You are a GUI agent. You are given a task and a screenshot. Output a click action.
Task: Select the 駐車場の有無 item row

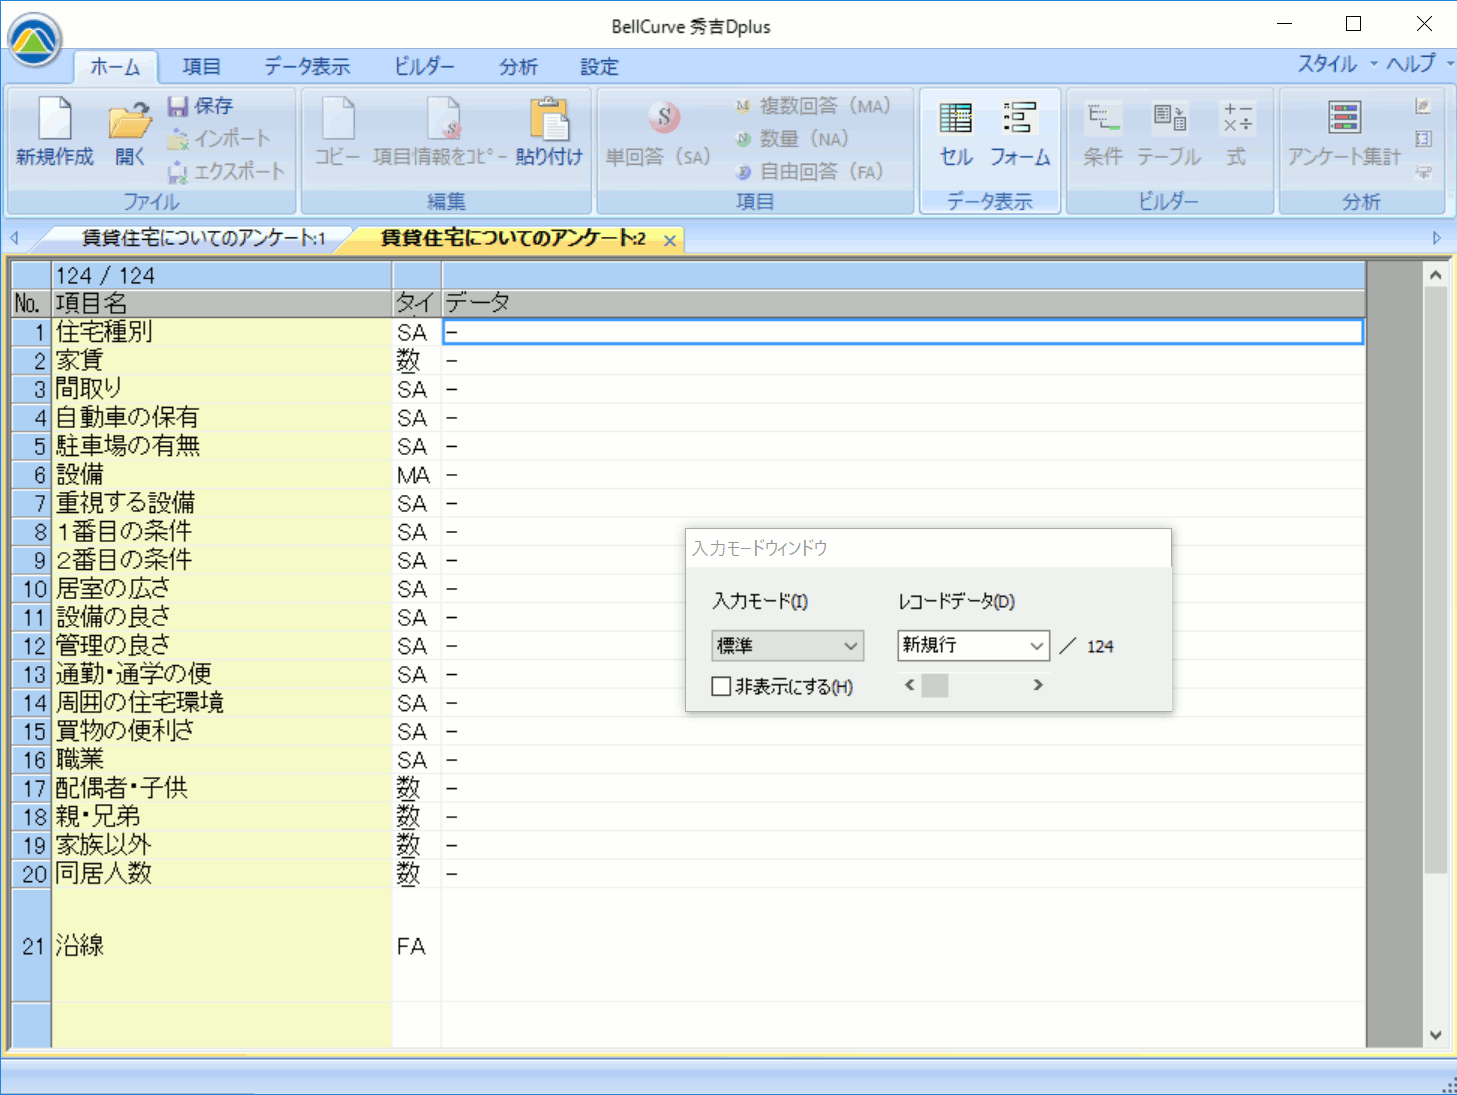[222, 446]
